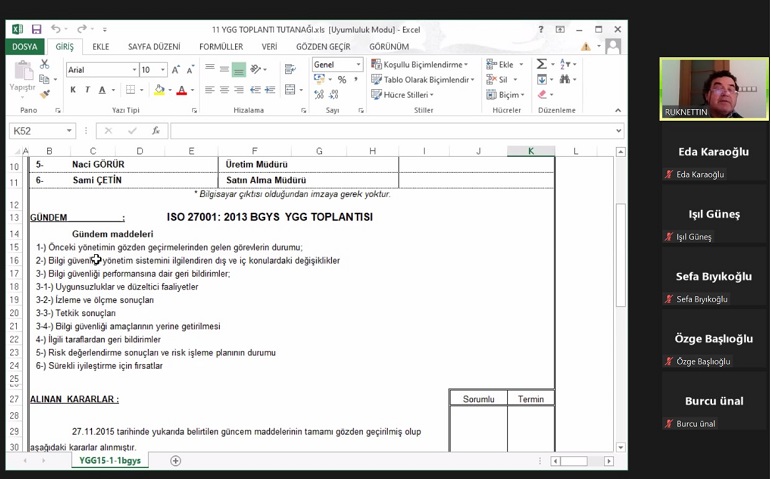Screen dimensions: 771x479
Task: Click the green DOSYA button
Action: point(24,47)
